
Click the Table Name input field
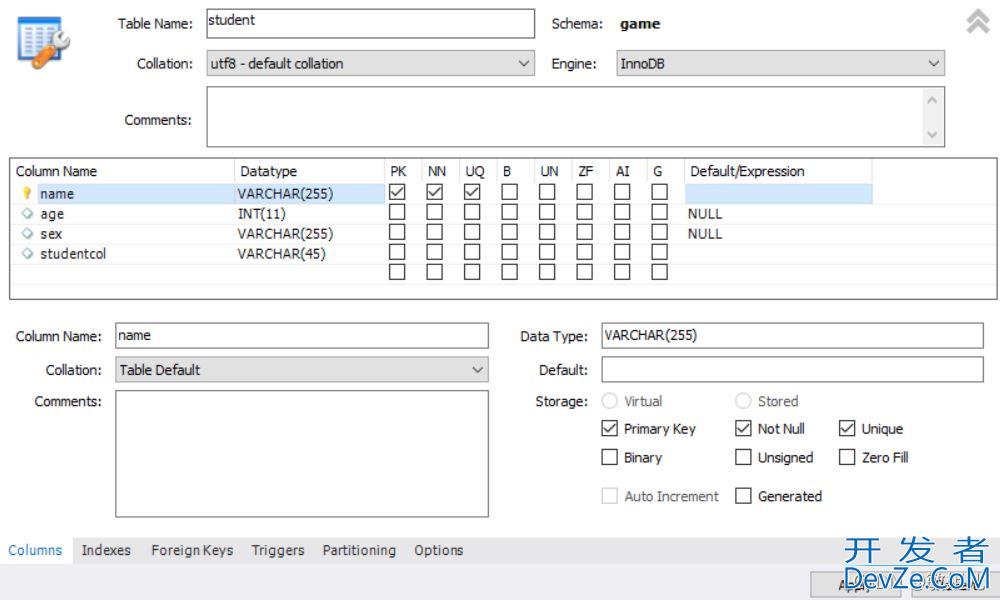(370, 23)
